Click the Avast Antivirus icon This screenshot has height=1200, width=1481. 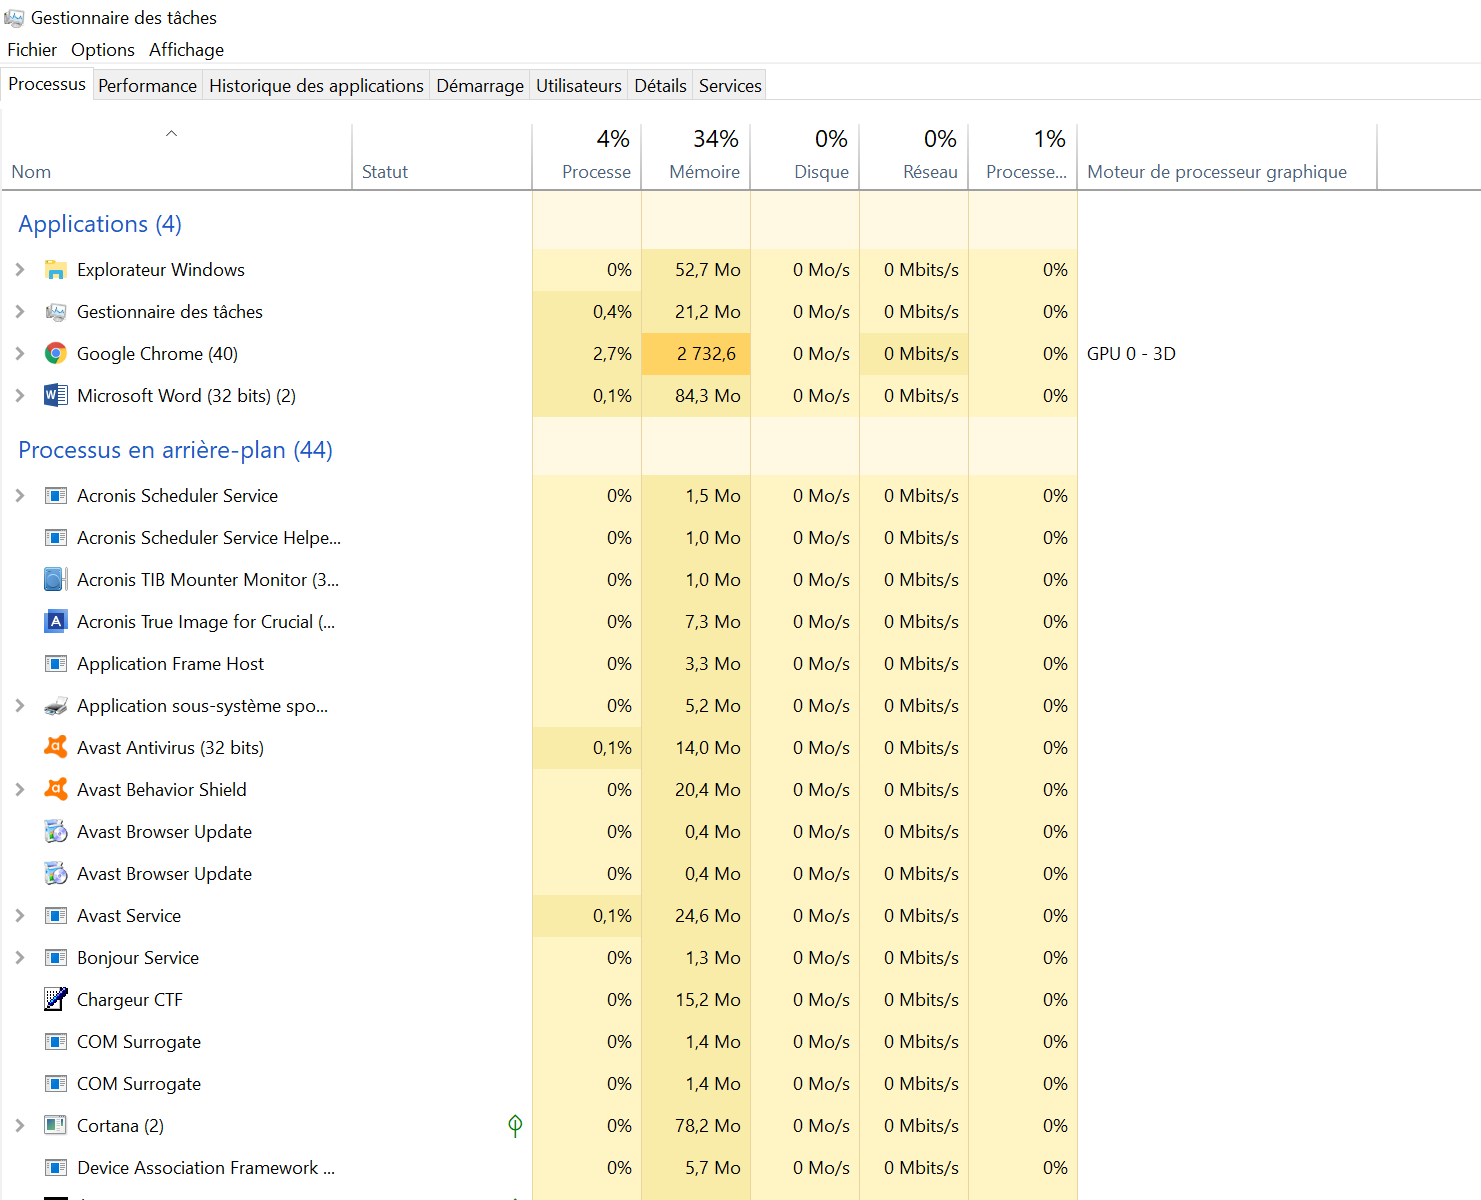56,748
